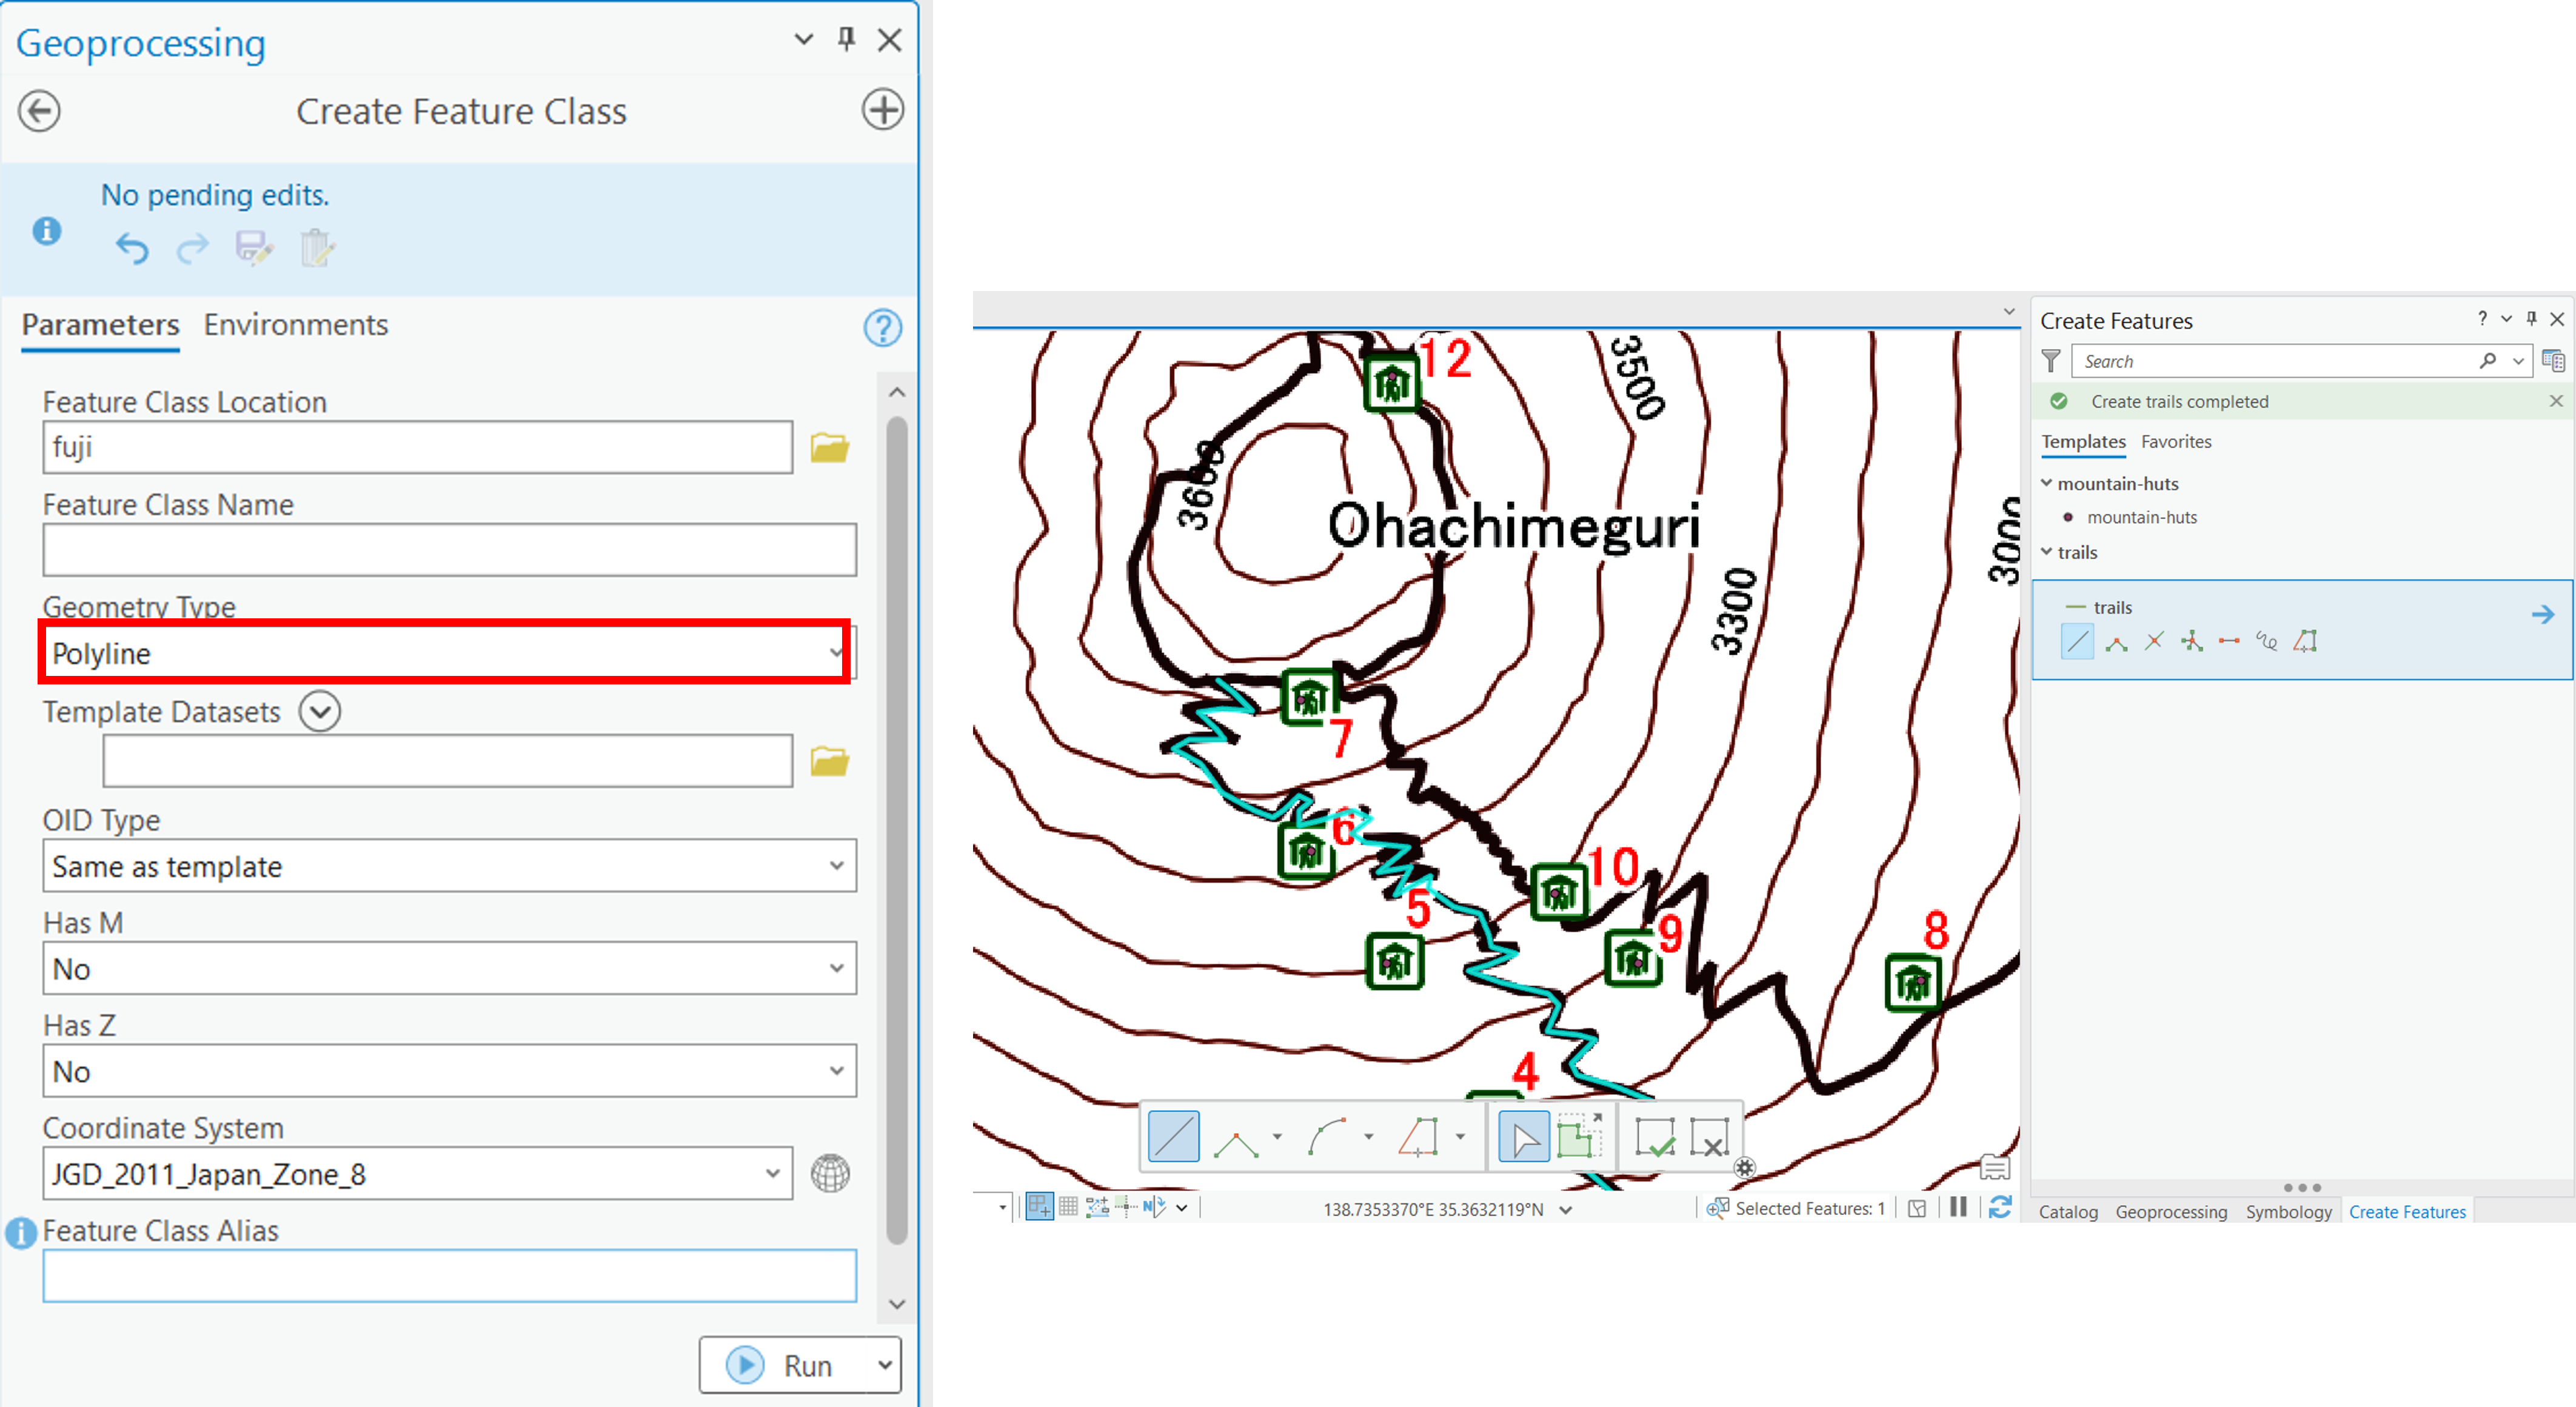Open the Favorites tab in Create Features

[x=2176, y=442]
